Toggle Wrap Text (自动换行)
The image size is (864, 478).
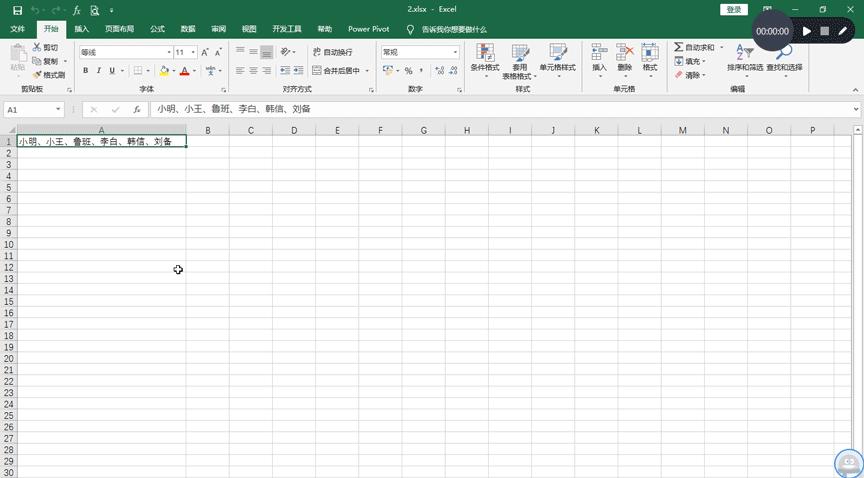333,52
